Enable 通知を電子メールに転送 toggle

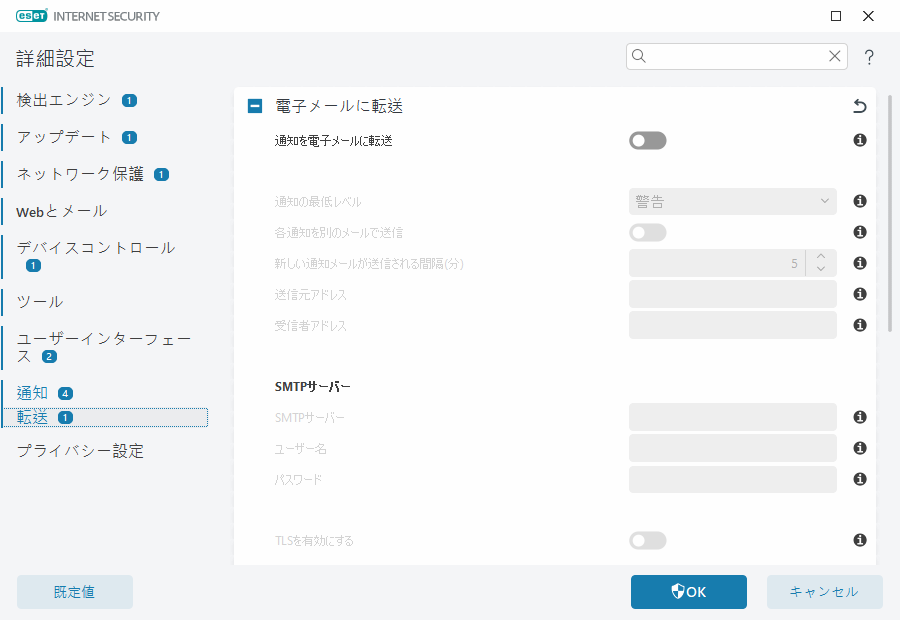[x=647, y=140]
